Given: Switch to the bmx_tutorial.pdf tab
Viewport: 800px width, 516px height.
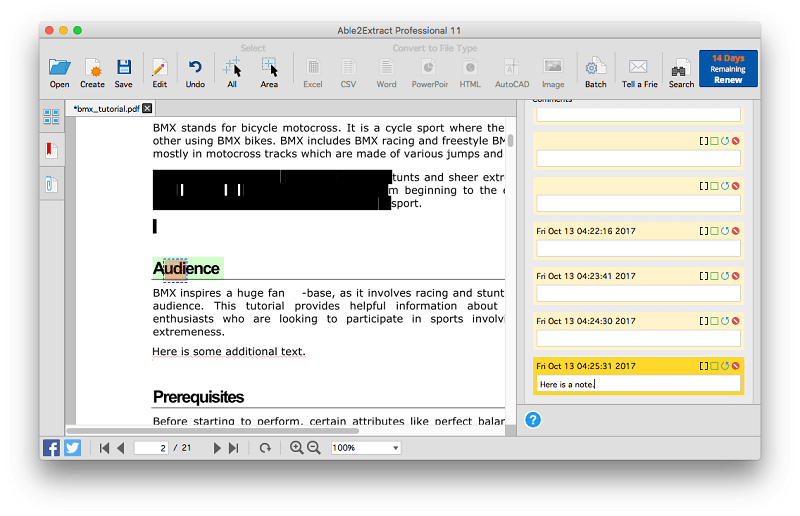Looking at the screenshot, I should click(x=106, y=109).
